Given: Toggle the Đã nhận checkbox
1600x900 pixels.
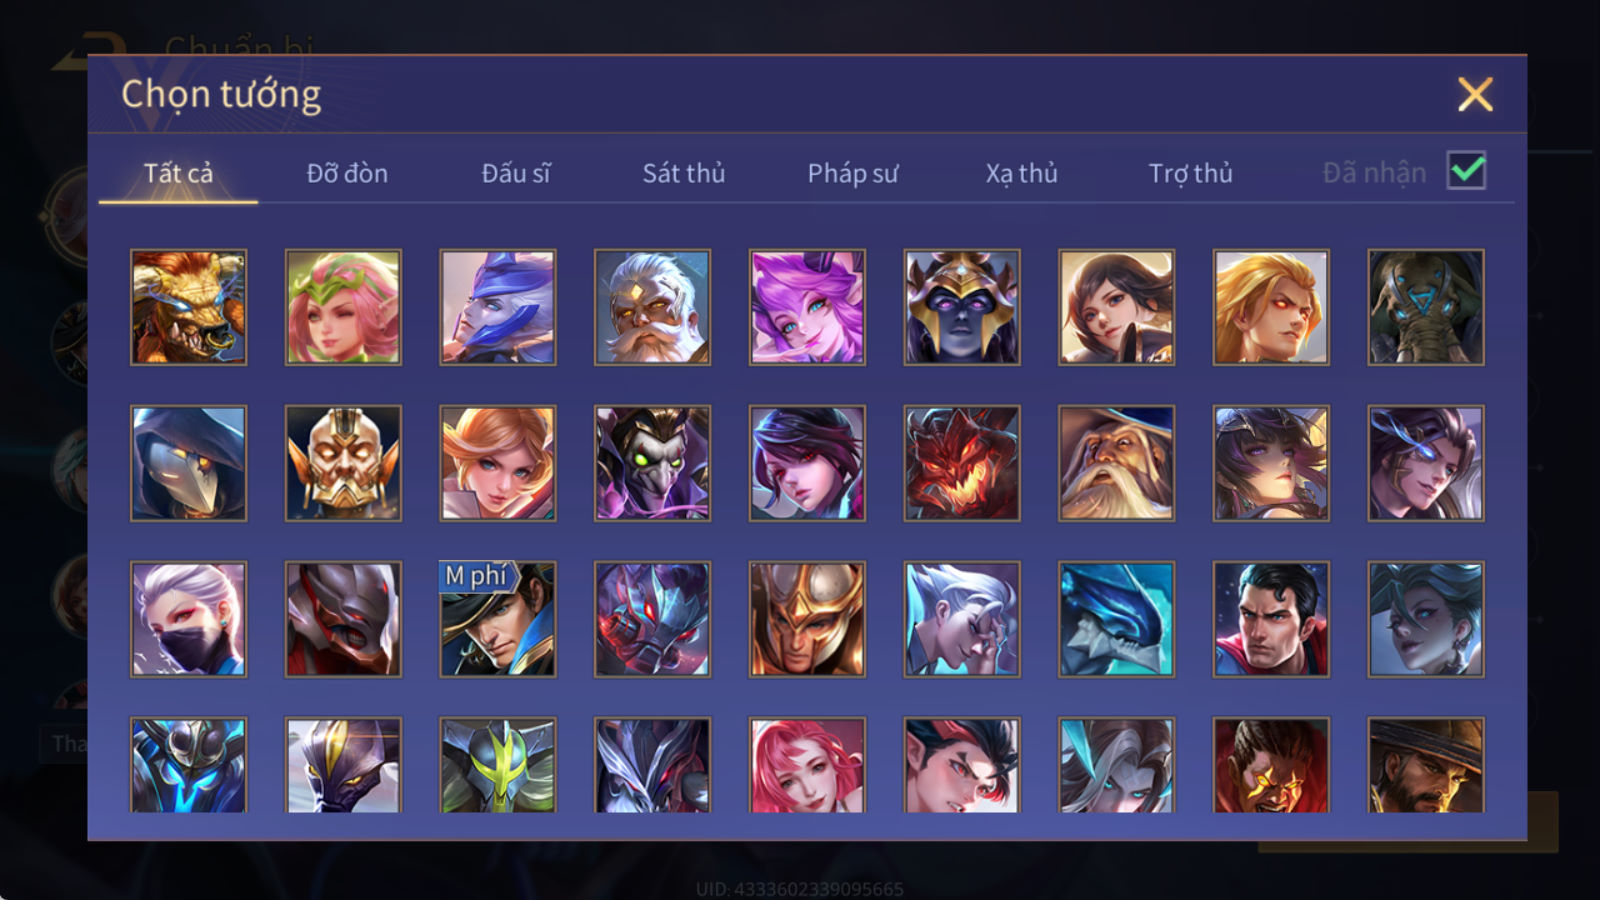Looking at the screenshot, I should coord(1466,171).
